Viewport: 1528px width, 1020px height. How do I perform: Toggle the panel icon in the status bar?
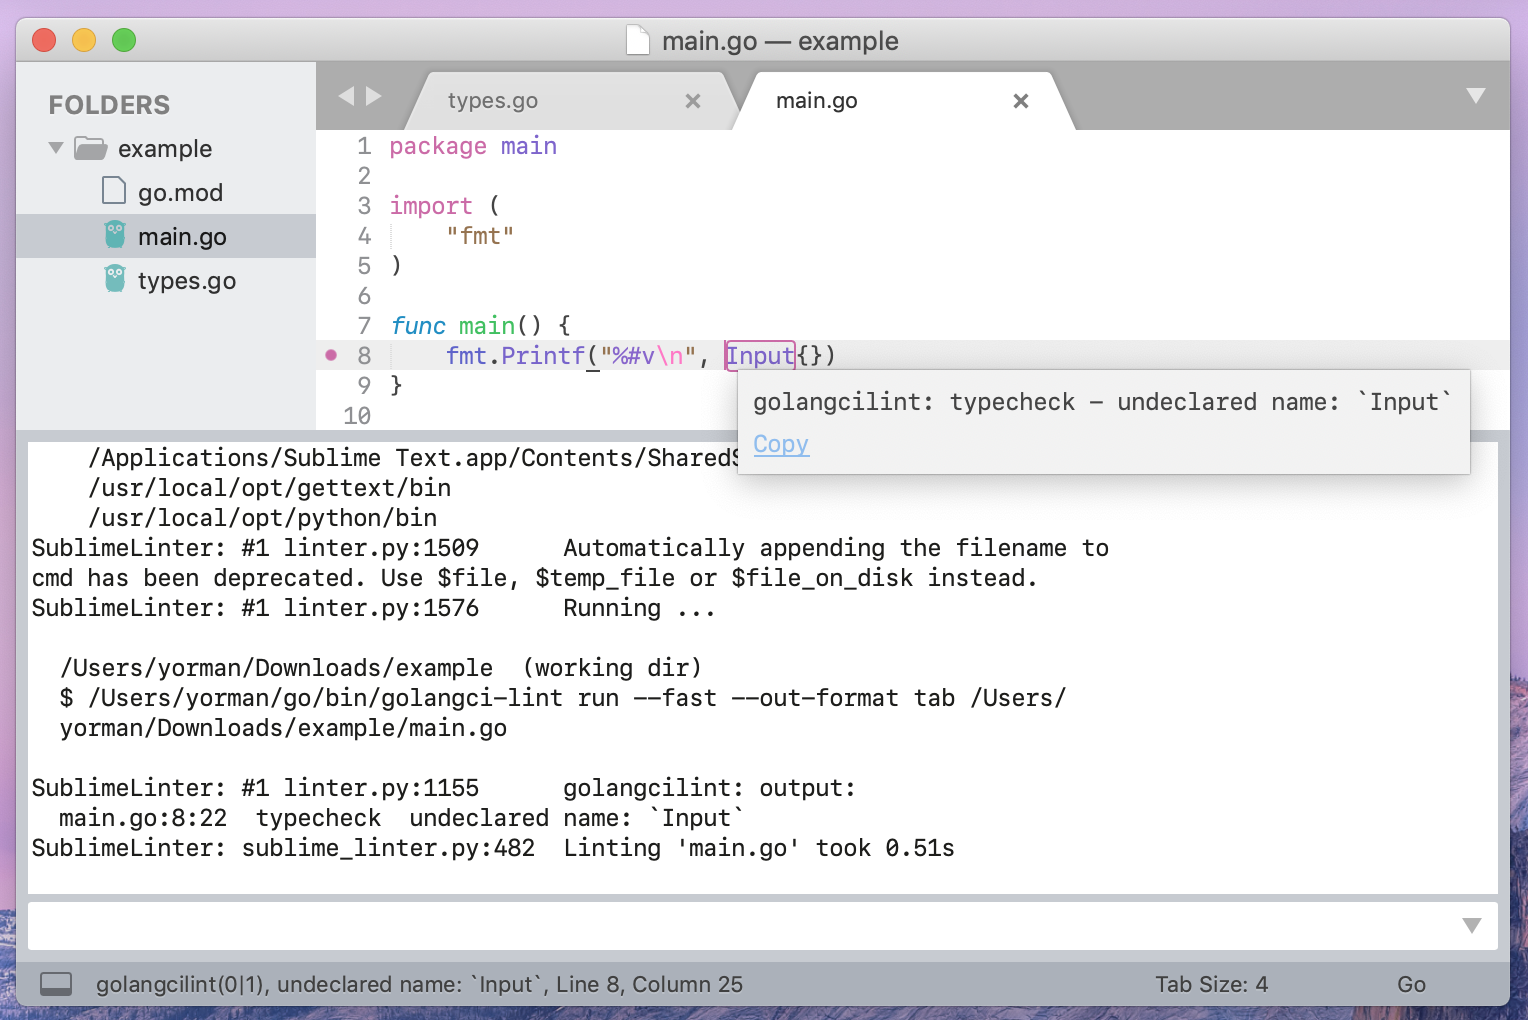point(56,984)
